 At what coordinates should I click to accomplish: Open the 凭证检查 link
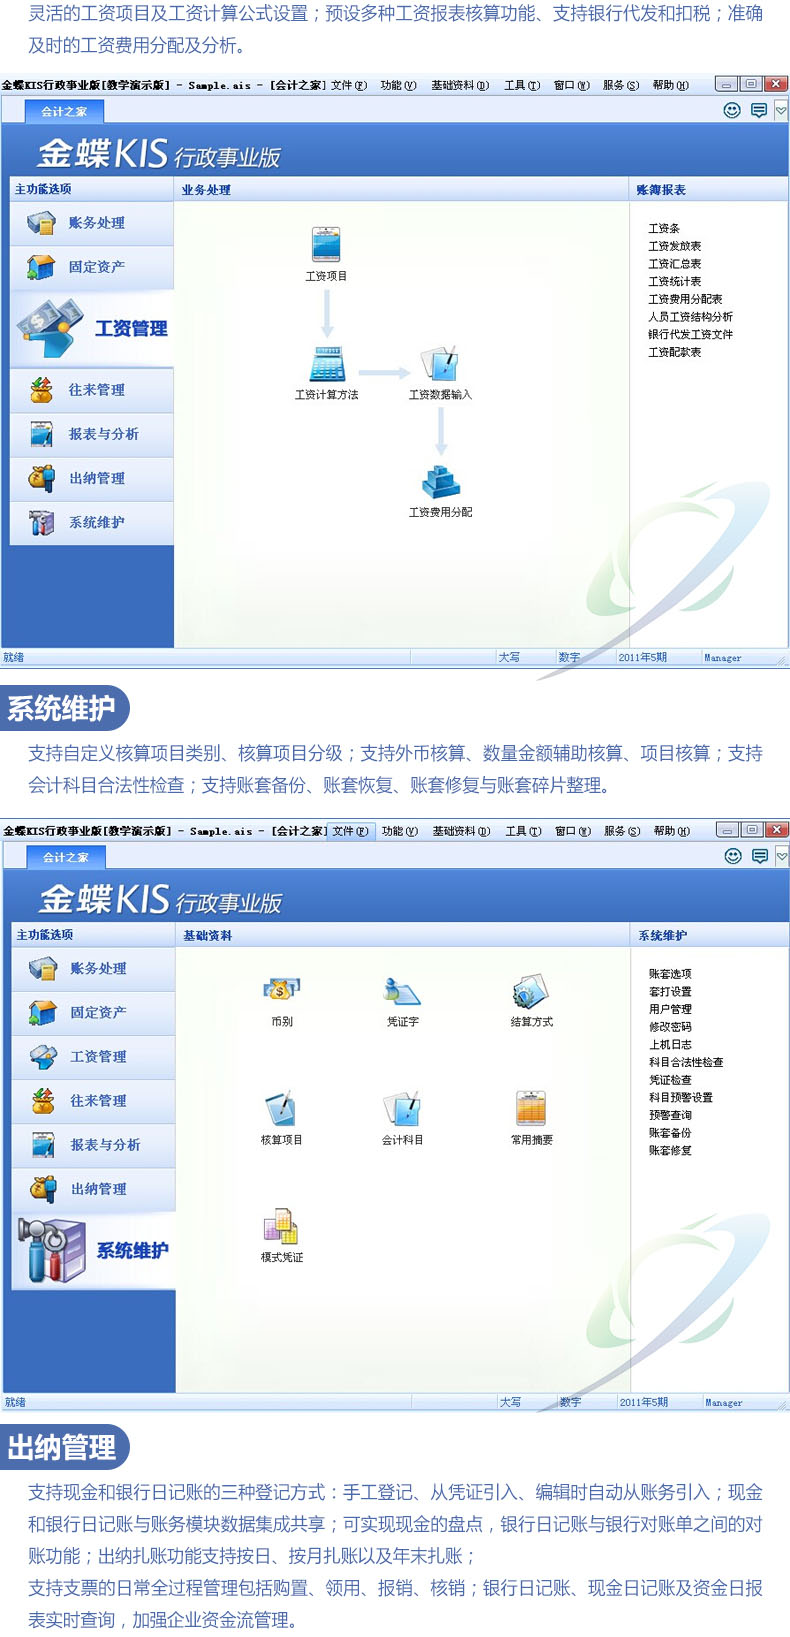click(670, 1080)
